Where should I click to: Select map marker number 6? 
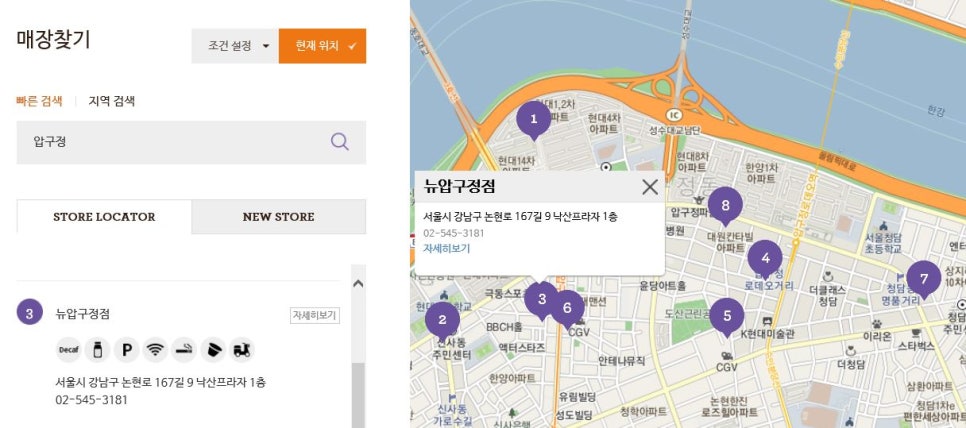coord(567,309)
